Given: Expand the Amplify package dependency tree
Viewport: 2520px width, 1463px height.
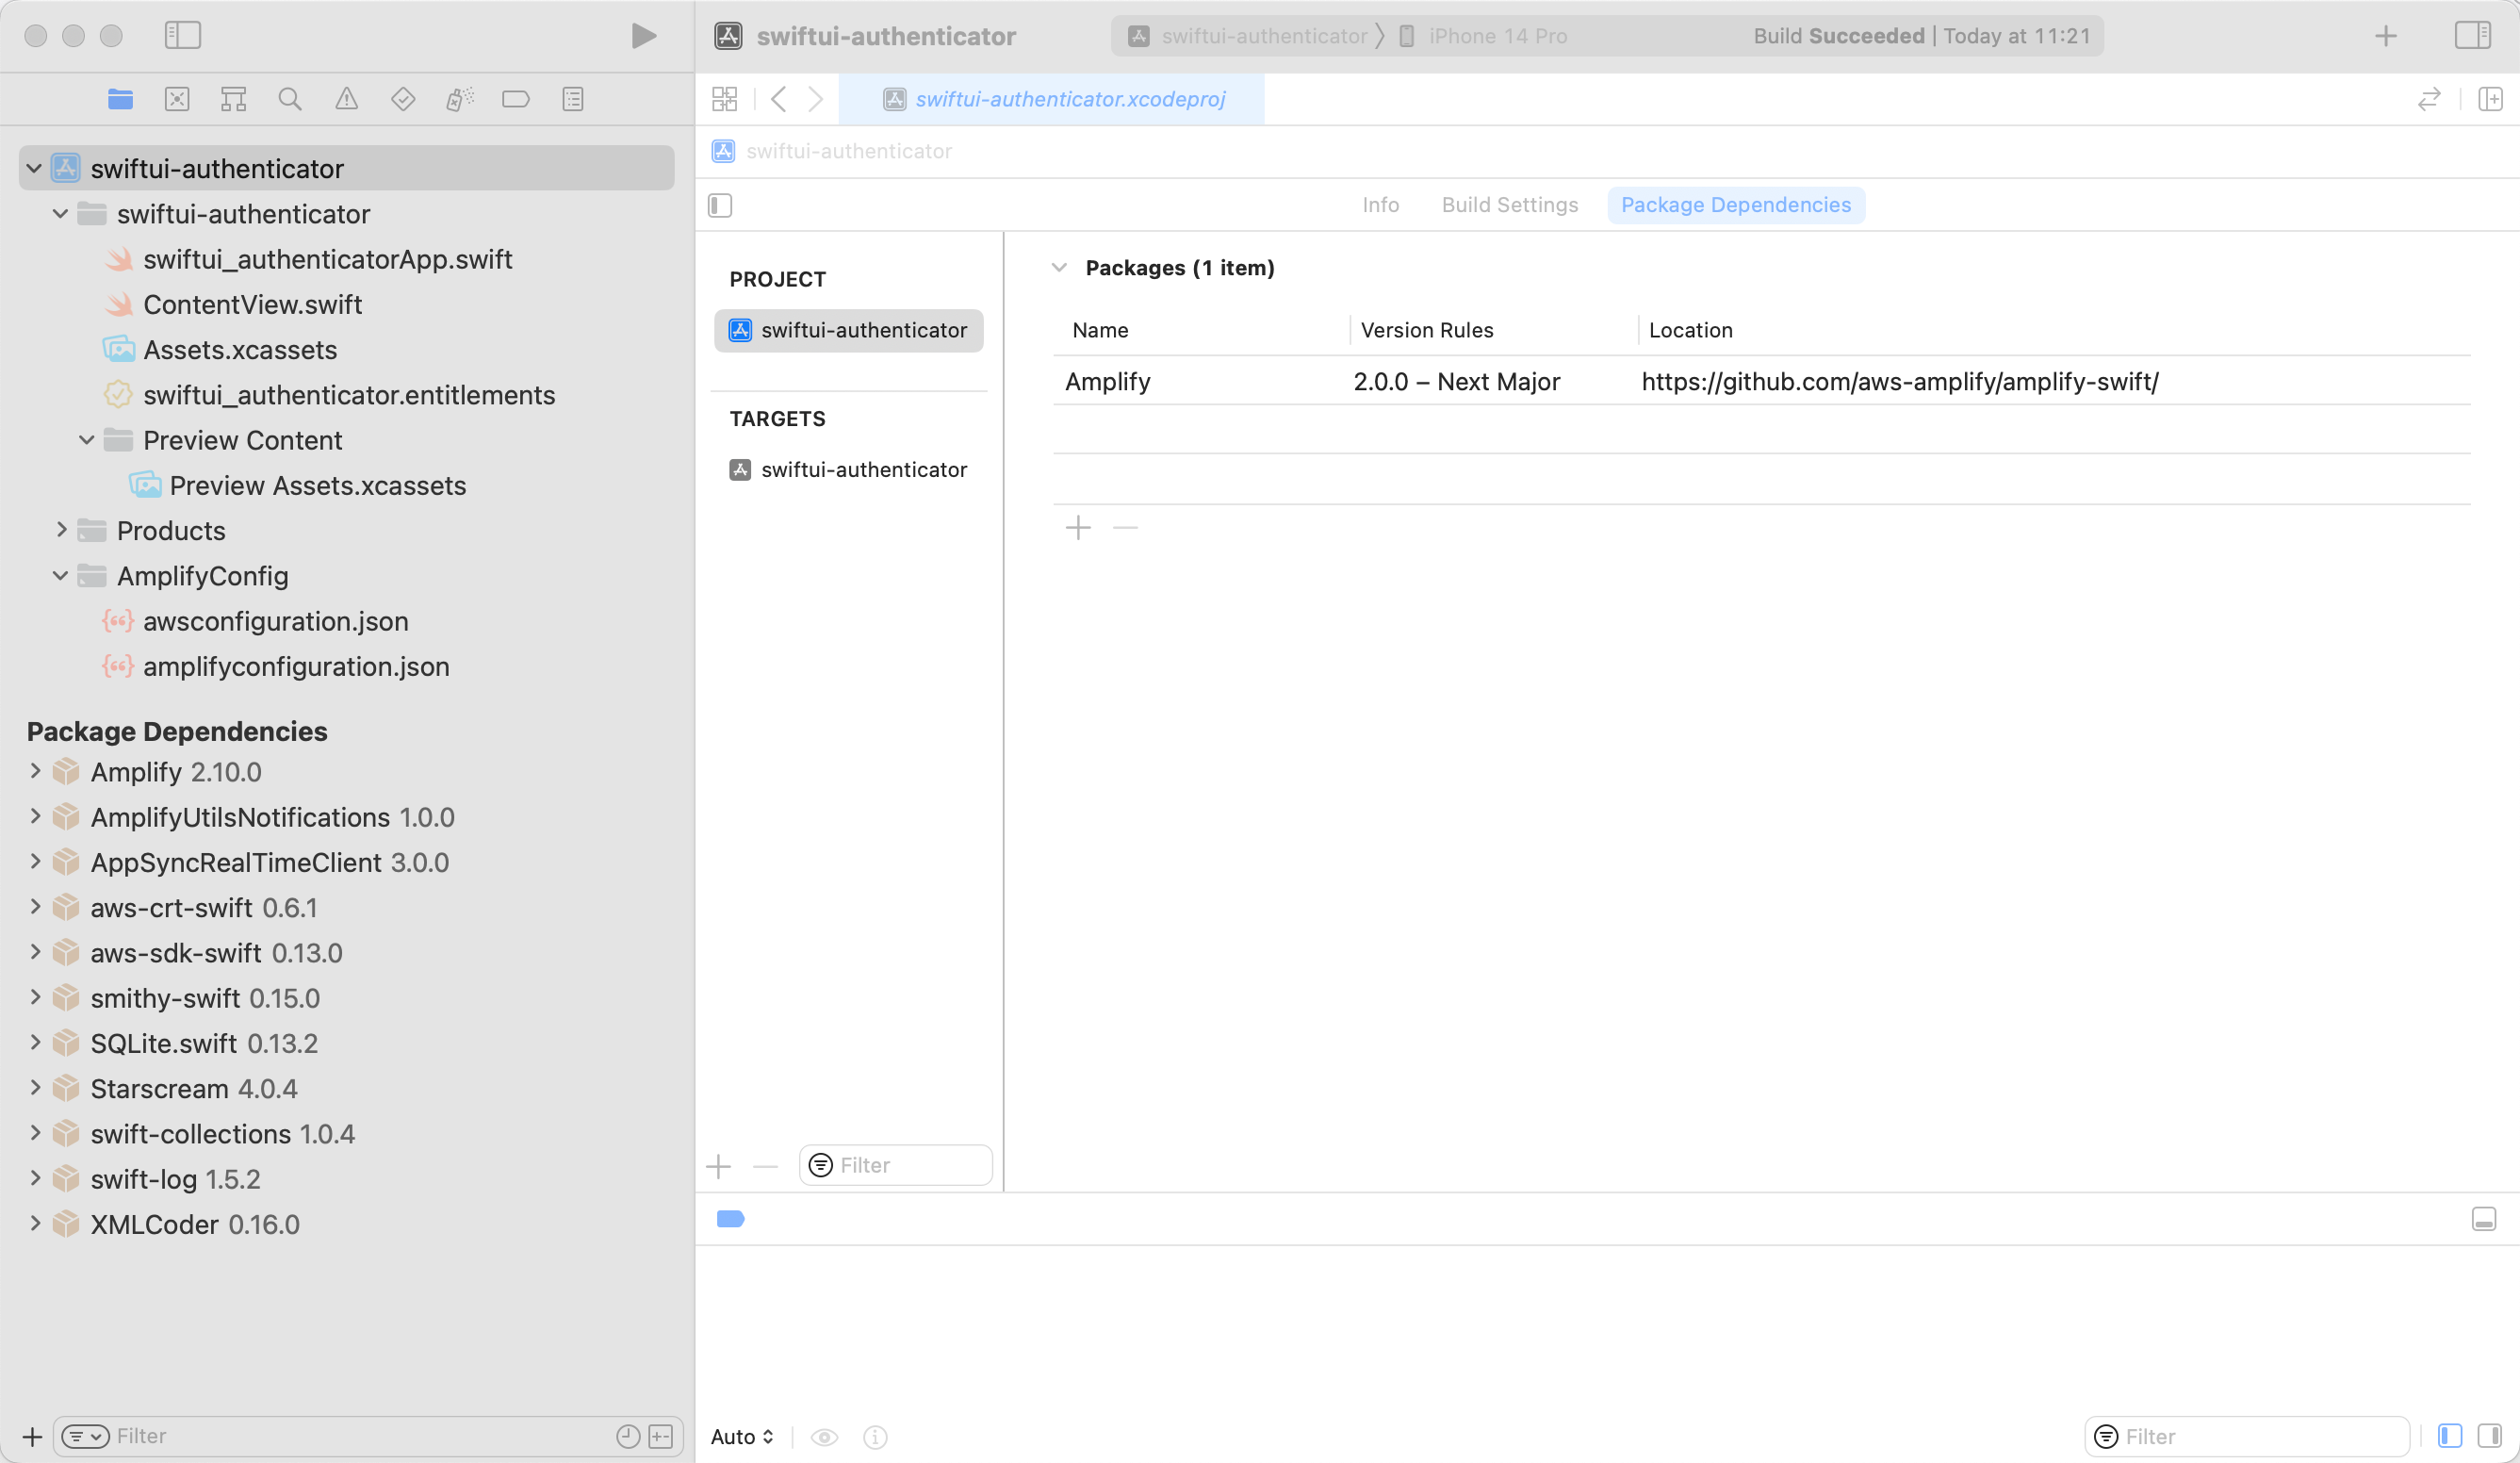Looking at the screenshot, I should pos(35,770).
